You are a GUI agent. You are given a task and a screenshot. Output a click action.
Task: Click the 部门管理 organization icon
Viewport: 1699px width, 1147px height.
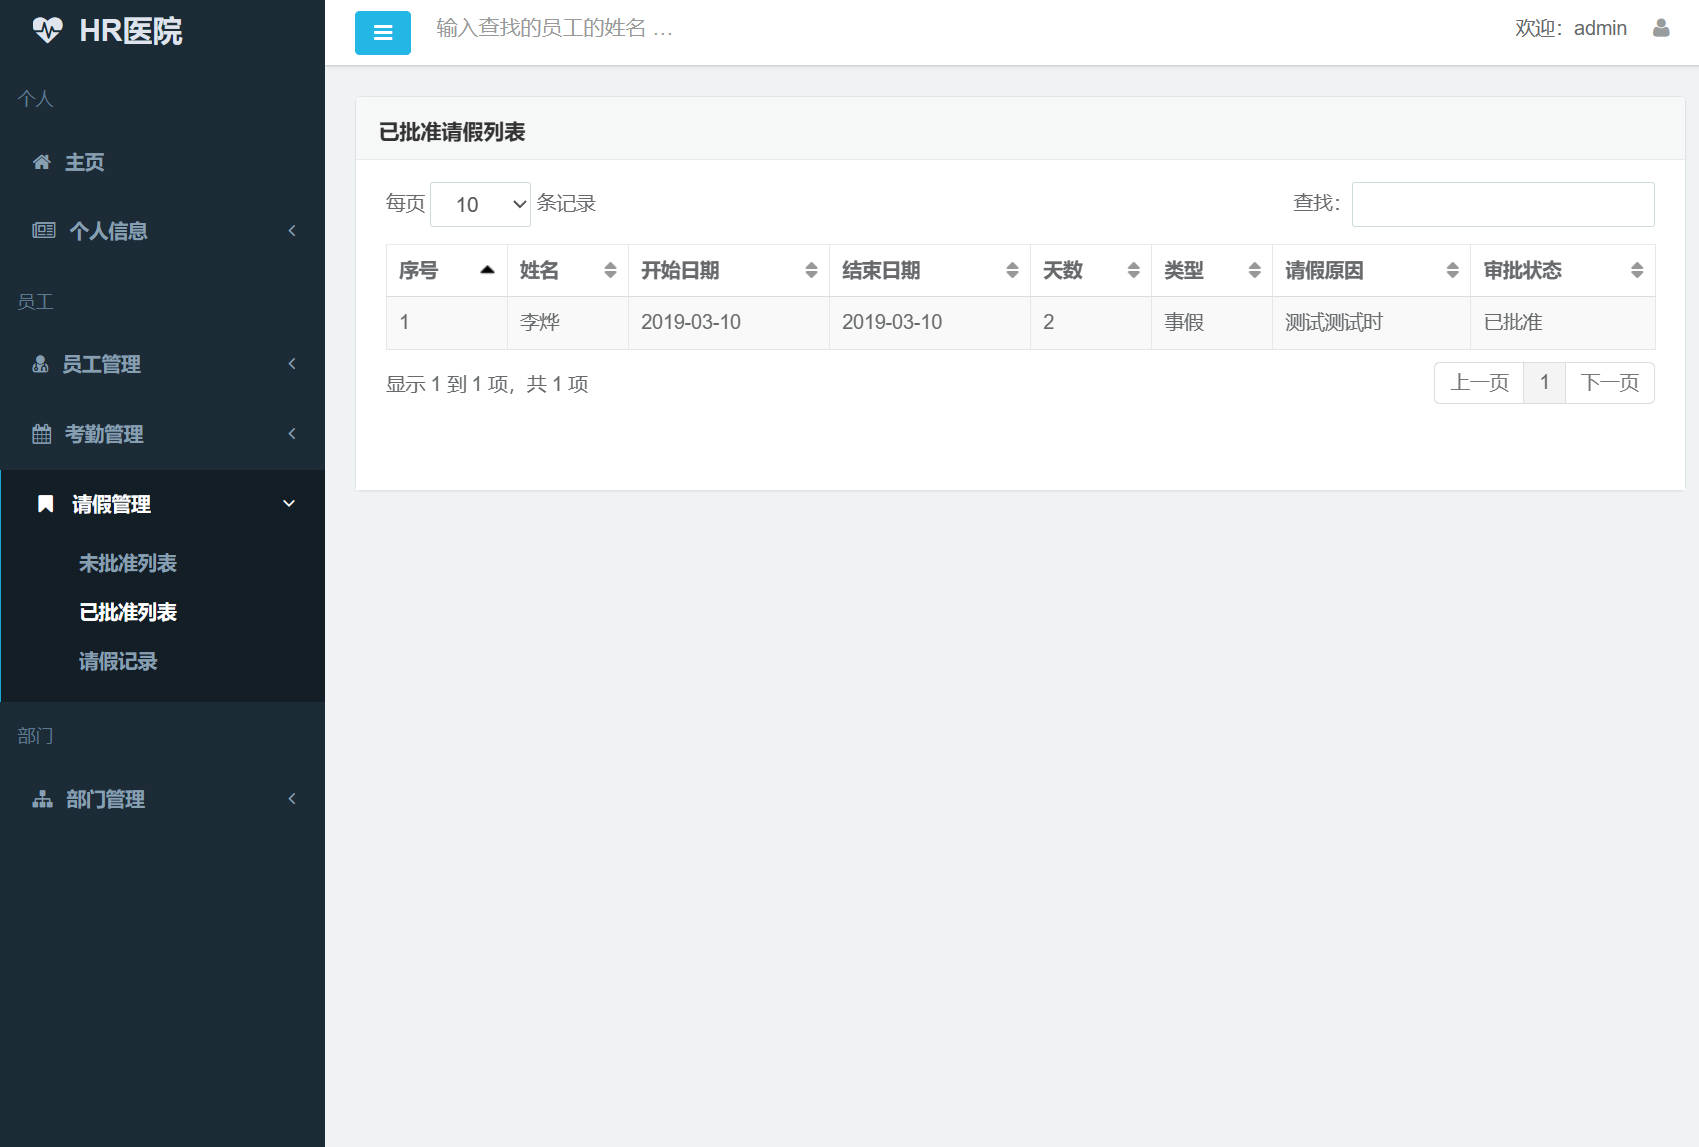coord(41,798)
